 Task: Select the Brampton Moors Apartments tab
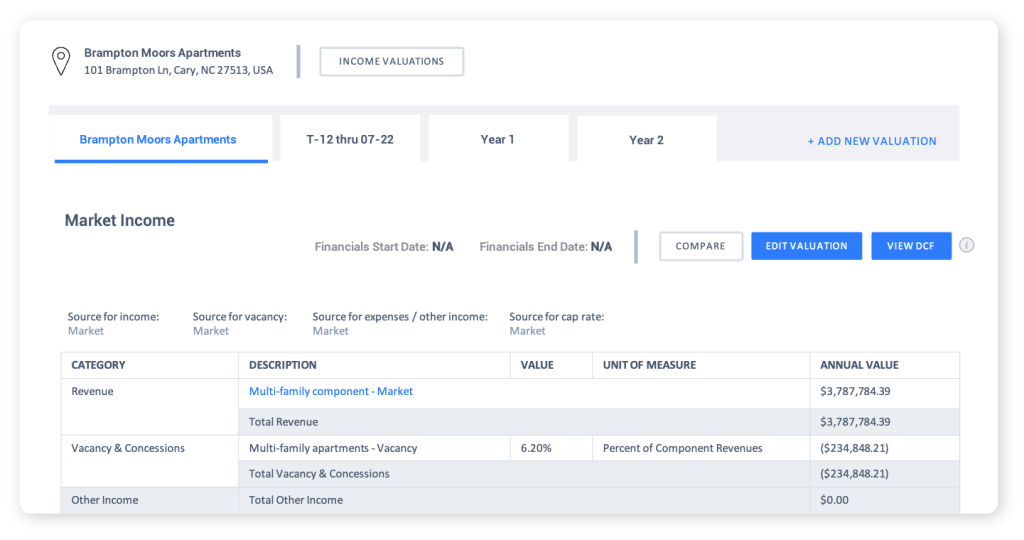coord(158,140)
